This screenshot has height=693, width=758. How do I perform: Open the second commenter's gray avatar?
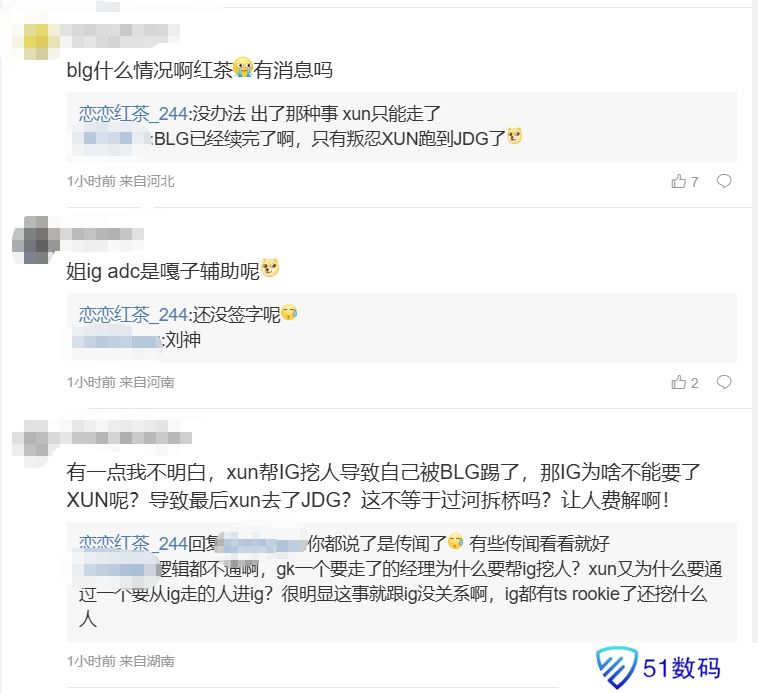36,240
